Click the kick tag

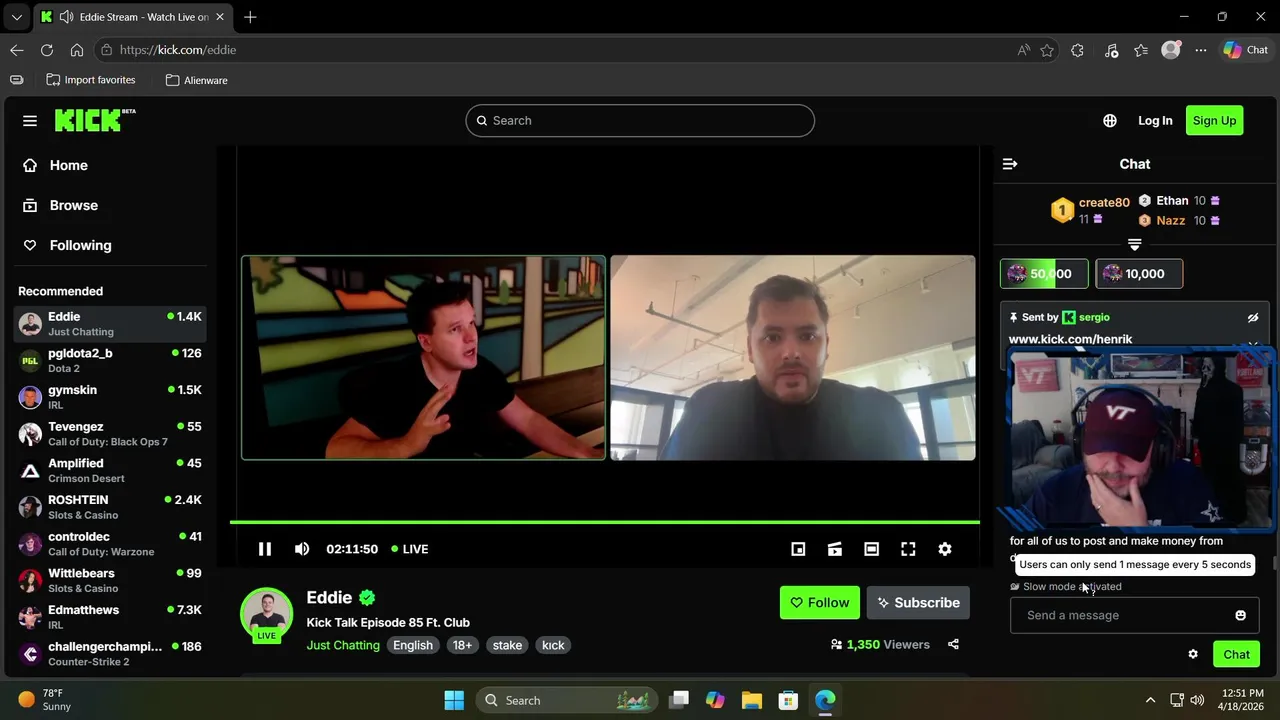click(553, 646)
